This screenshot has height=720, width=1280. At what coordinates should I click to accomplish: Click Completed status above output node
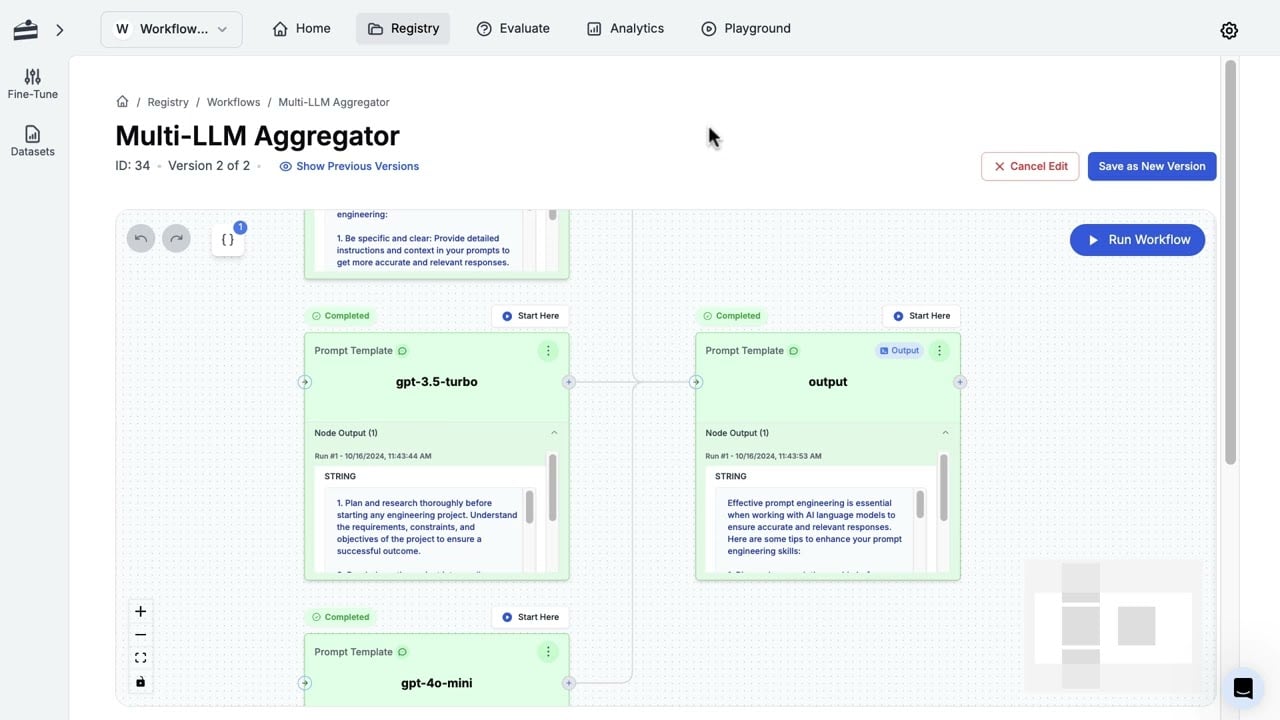(x=732, y=316)
